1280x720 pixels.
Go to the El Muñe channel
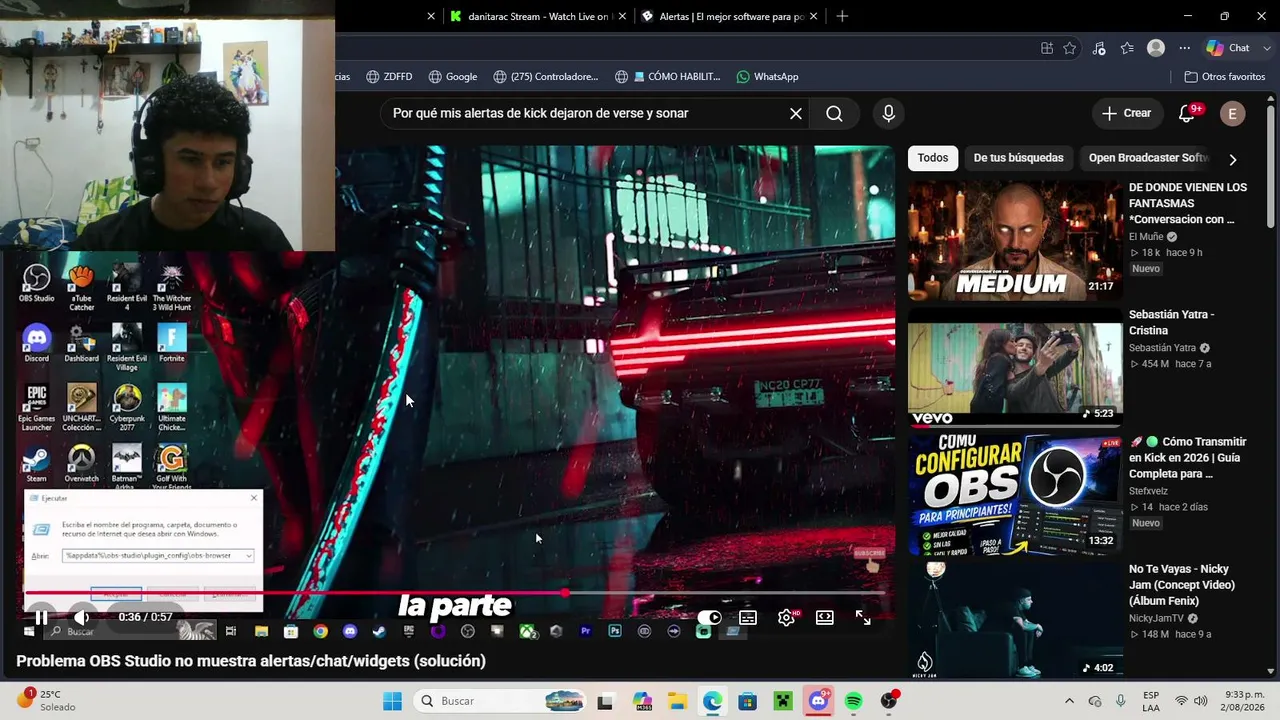click(1146, 237)
